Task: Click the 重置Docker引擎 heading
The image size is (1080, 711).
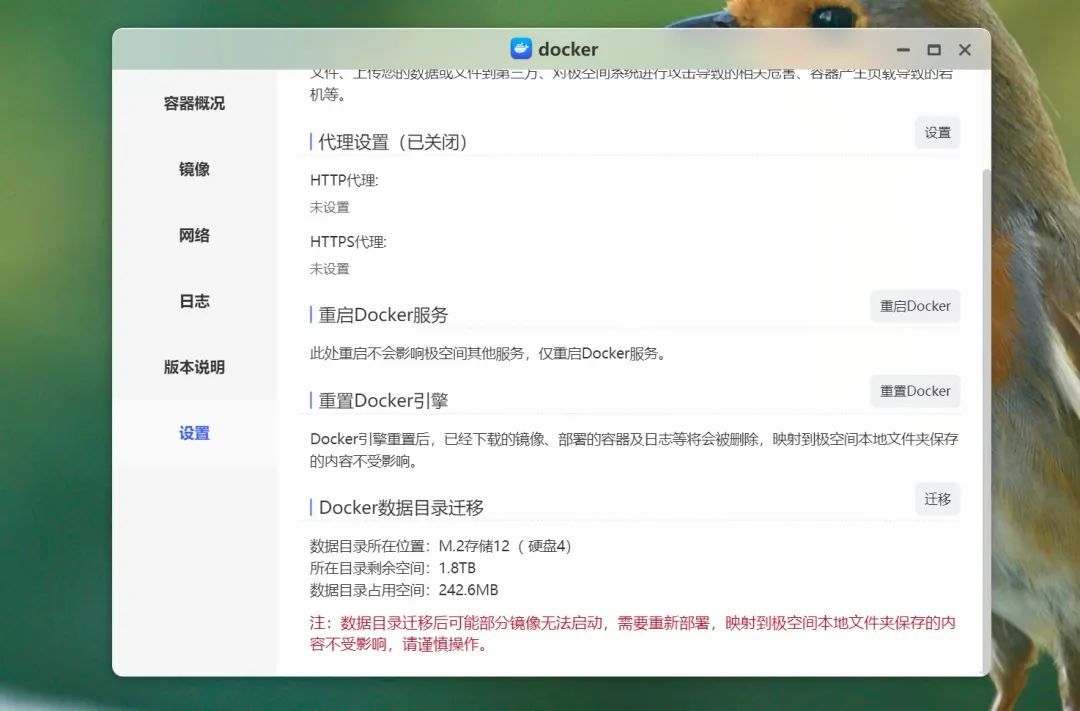Action: [383, 400]
